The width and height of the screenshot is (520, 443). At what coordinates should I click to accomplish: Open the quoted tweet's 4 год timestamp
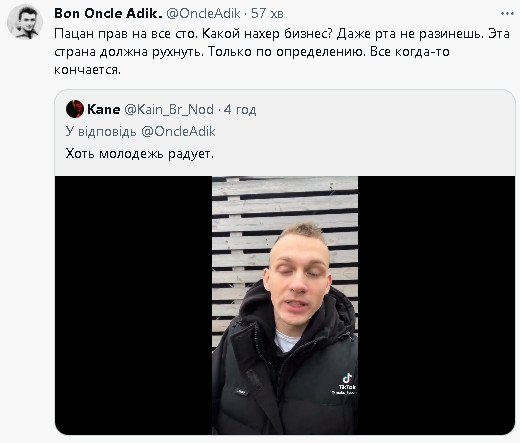point(240,109)
